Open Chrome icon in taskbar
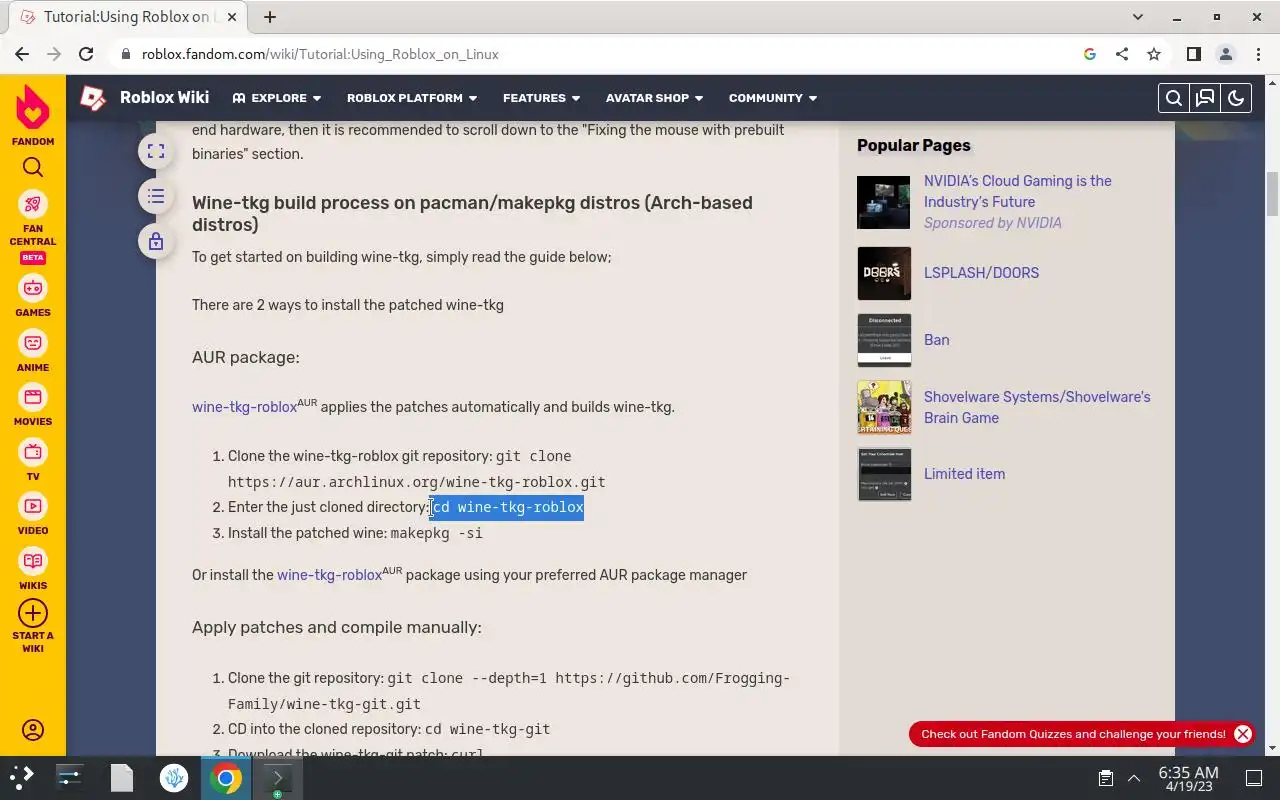Screen dimensions: 1280x800 (x=226, y=778)
